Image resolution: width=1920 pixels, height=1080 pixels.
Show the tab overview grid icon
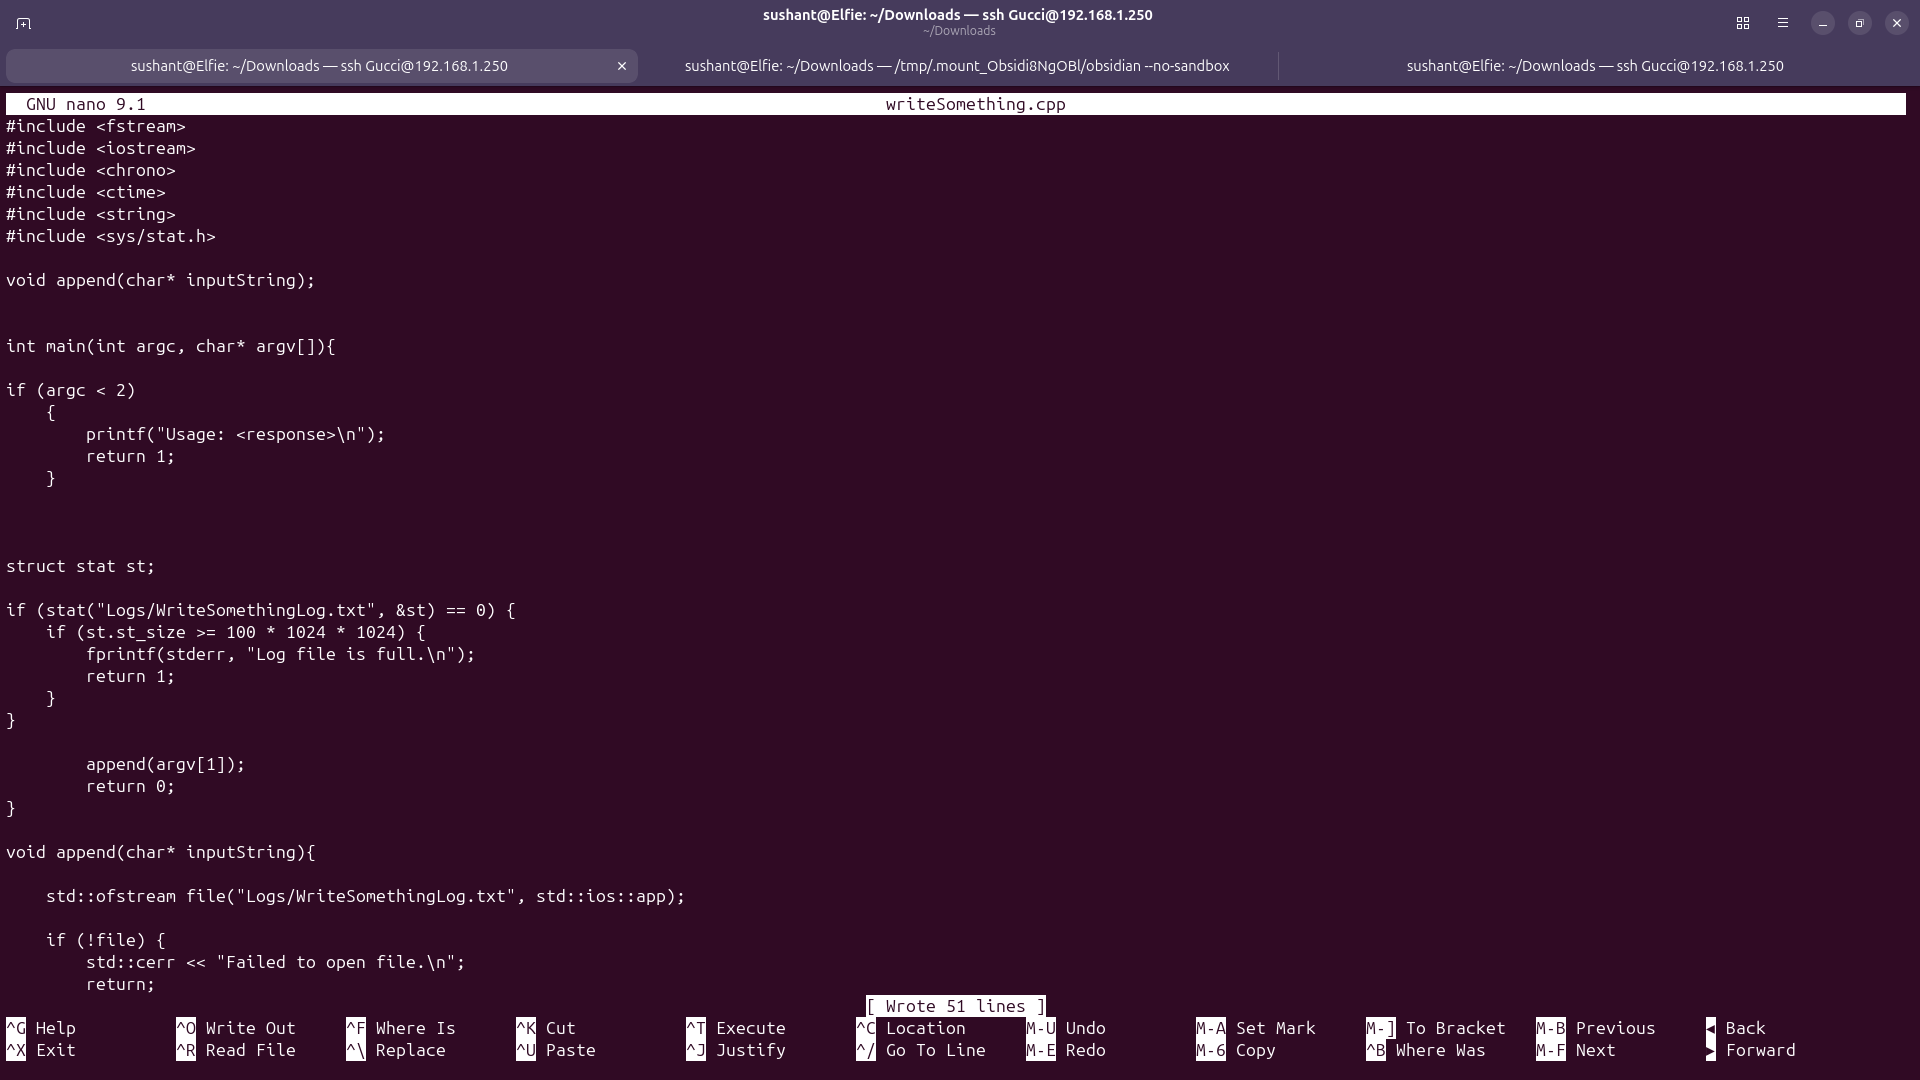point(1742,23)
